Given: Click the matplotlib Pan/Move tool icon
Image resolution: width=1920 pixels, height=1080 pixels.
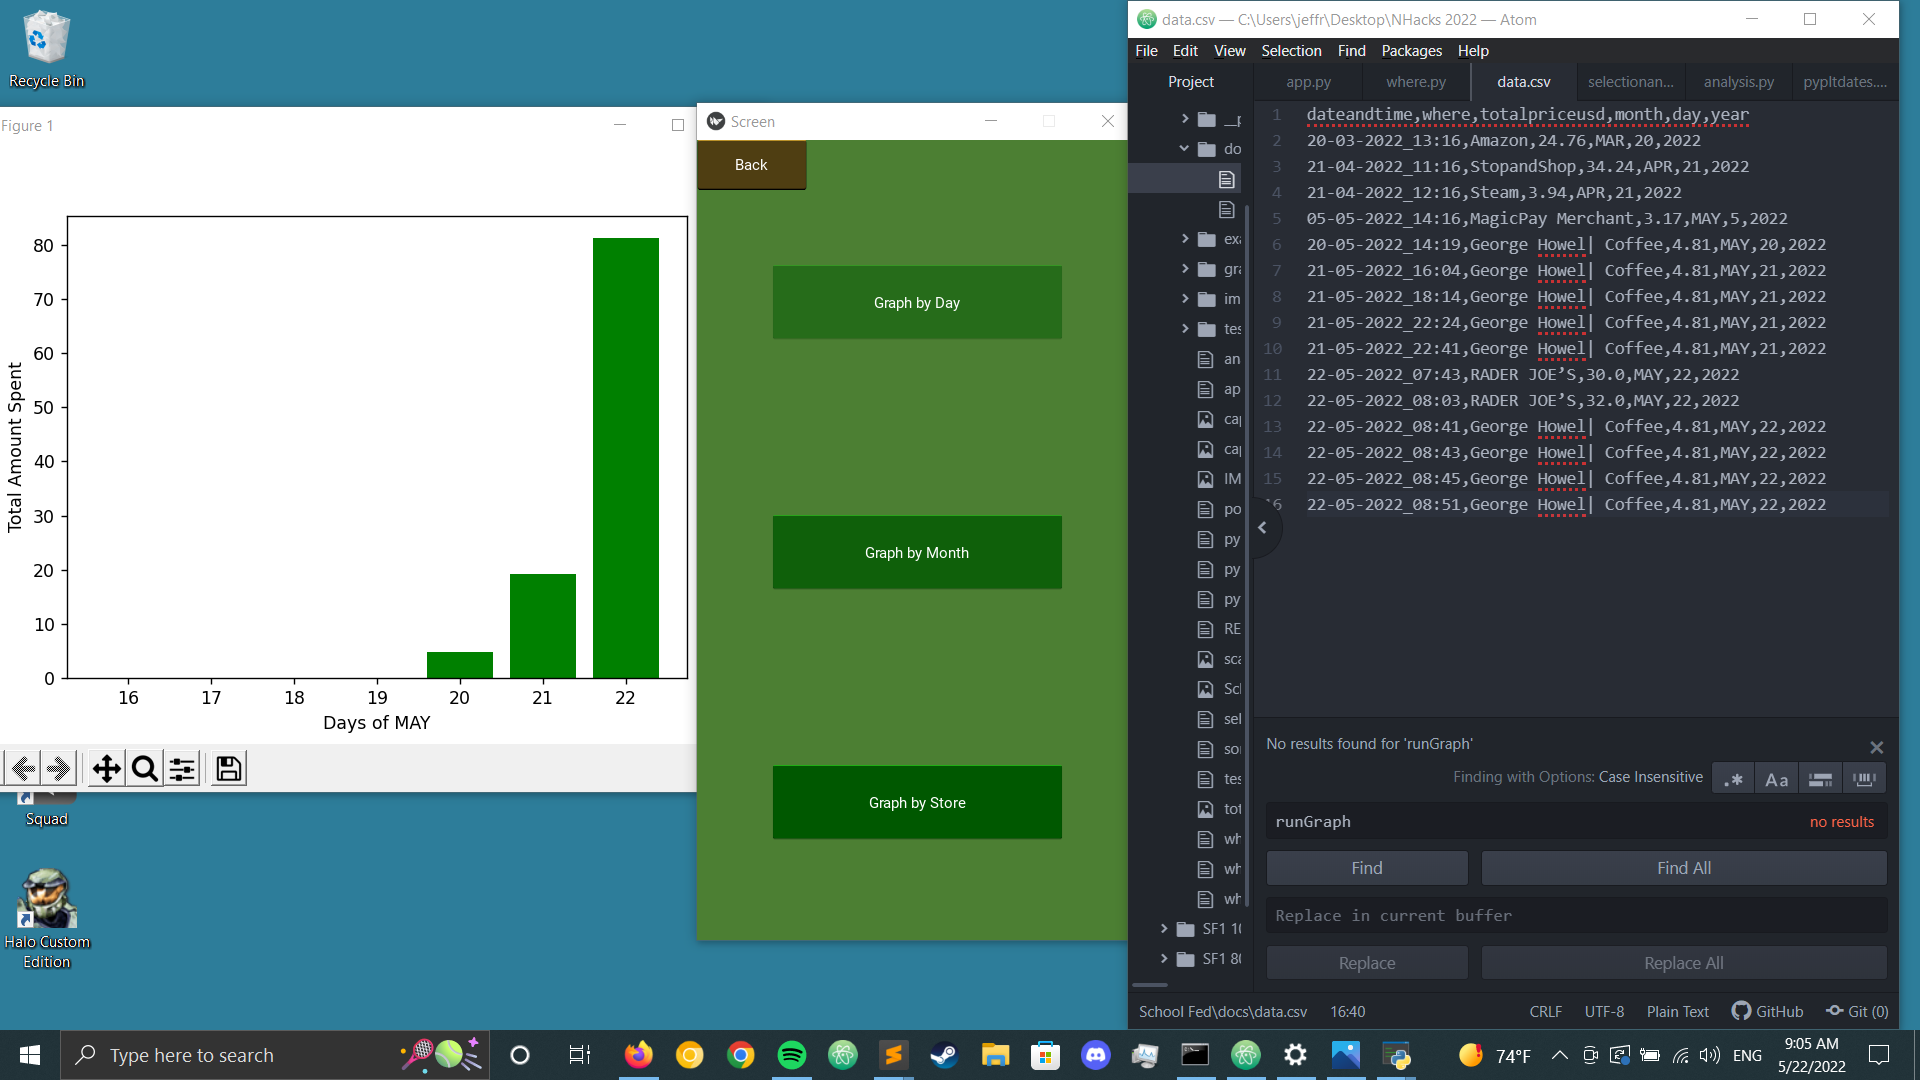Looking at the screenshot, I should pos(106,769).
